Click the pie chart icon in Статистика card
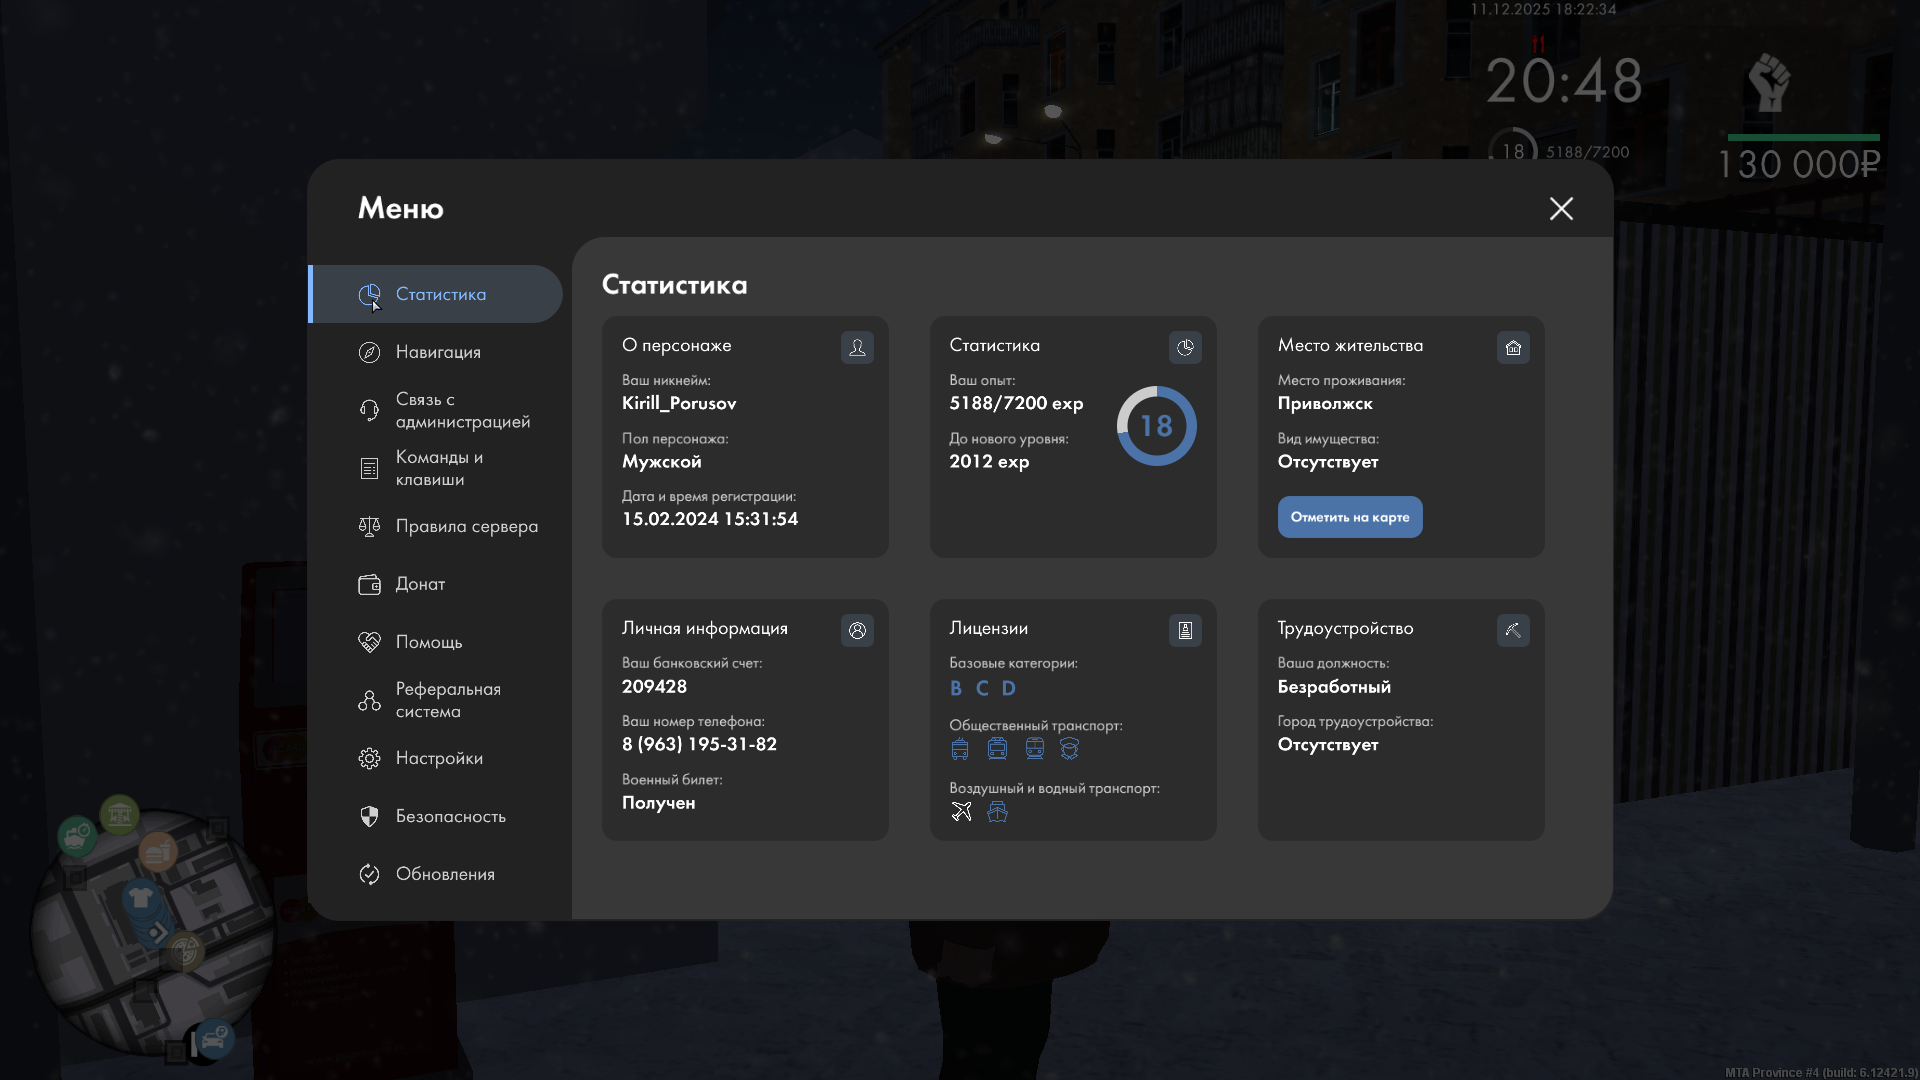The image size is (1920, 1080). pos(1185,347)
